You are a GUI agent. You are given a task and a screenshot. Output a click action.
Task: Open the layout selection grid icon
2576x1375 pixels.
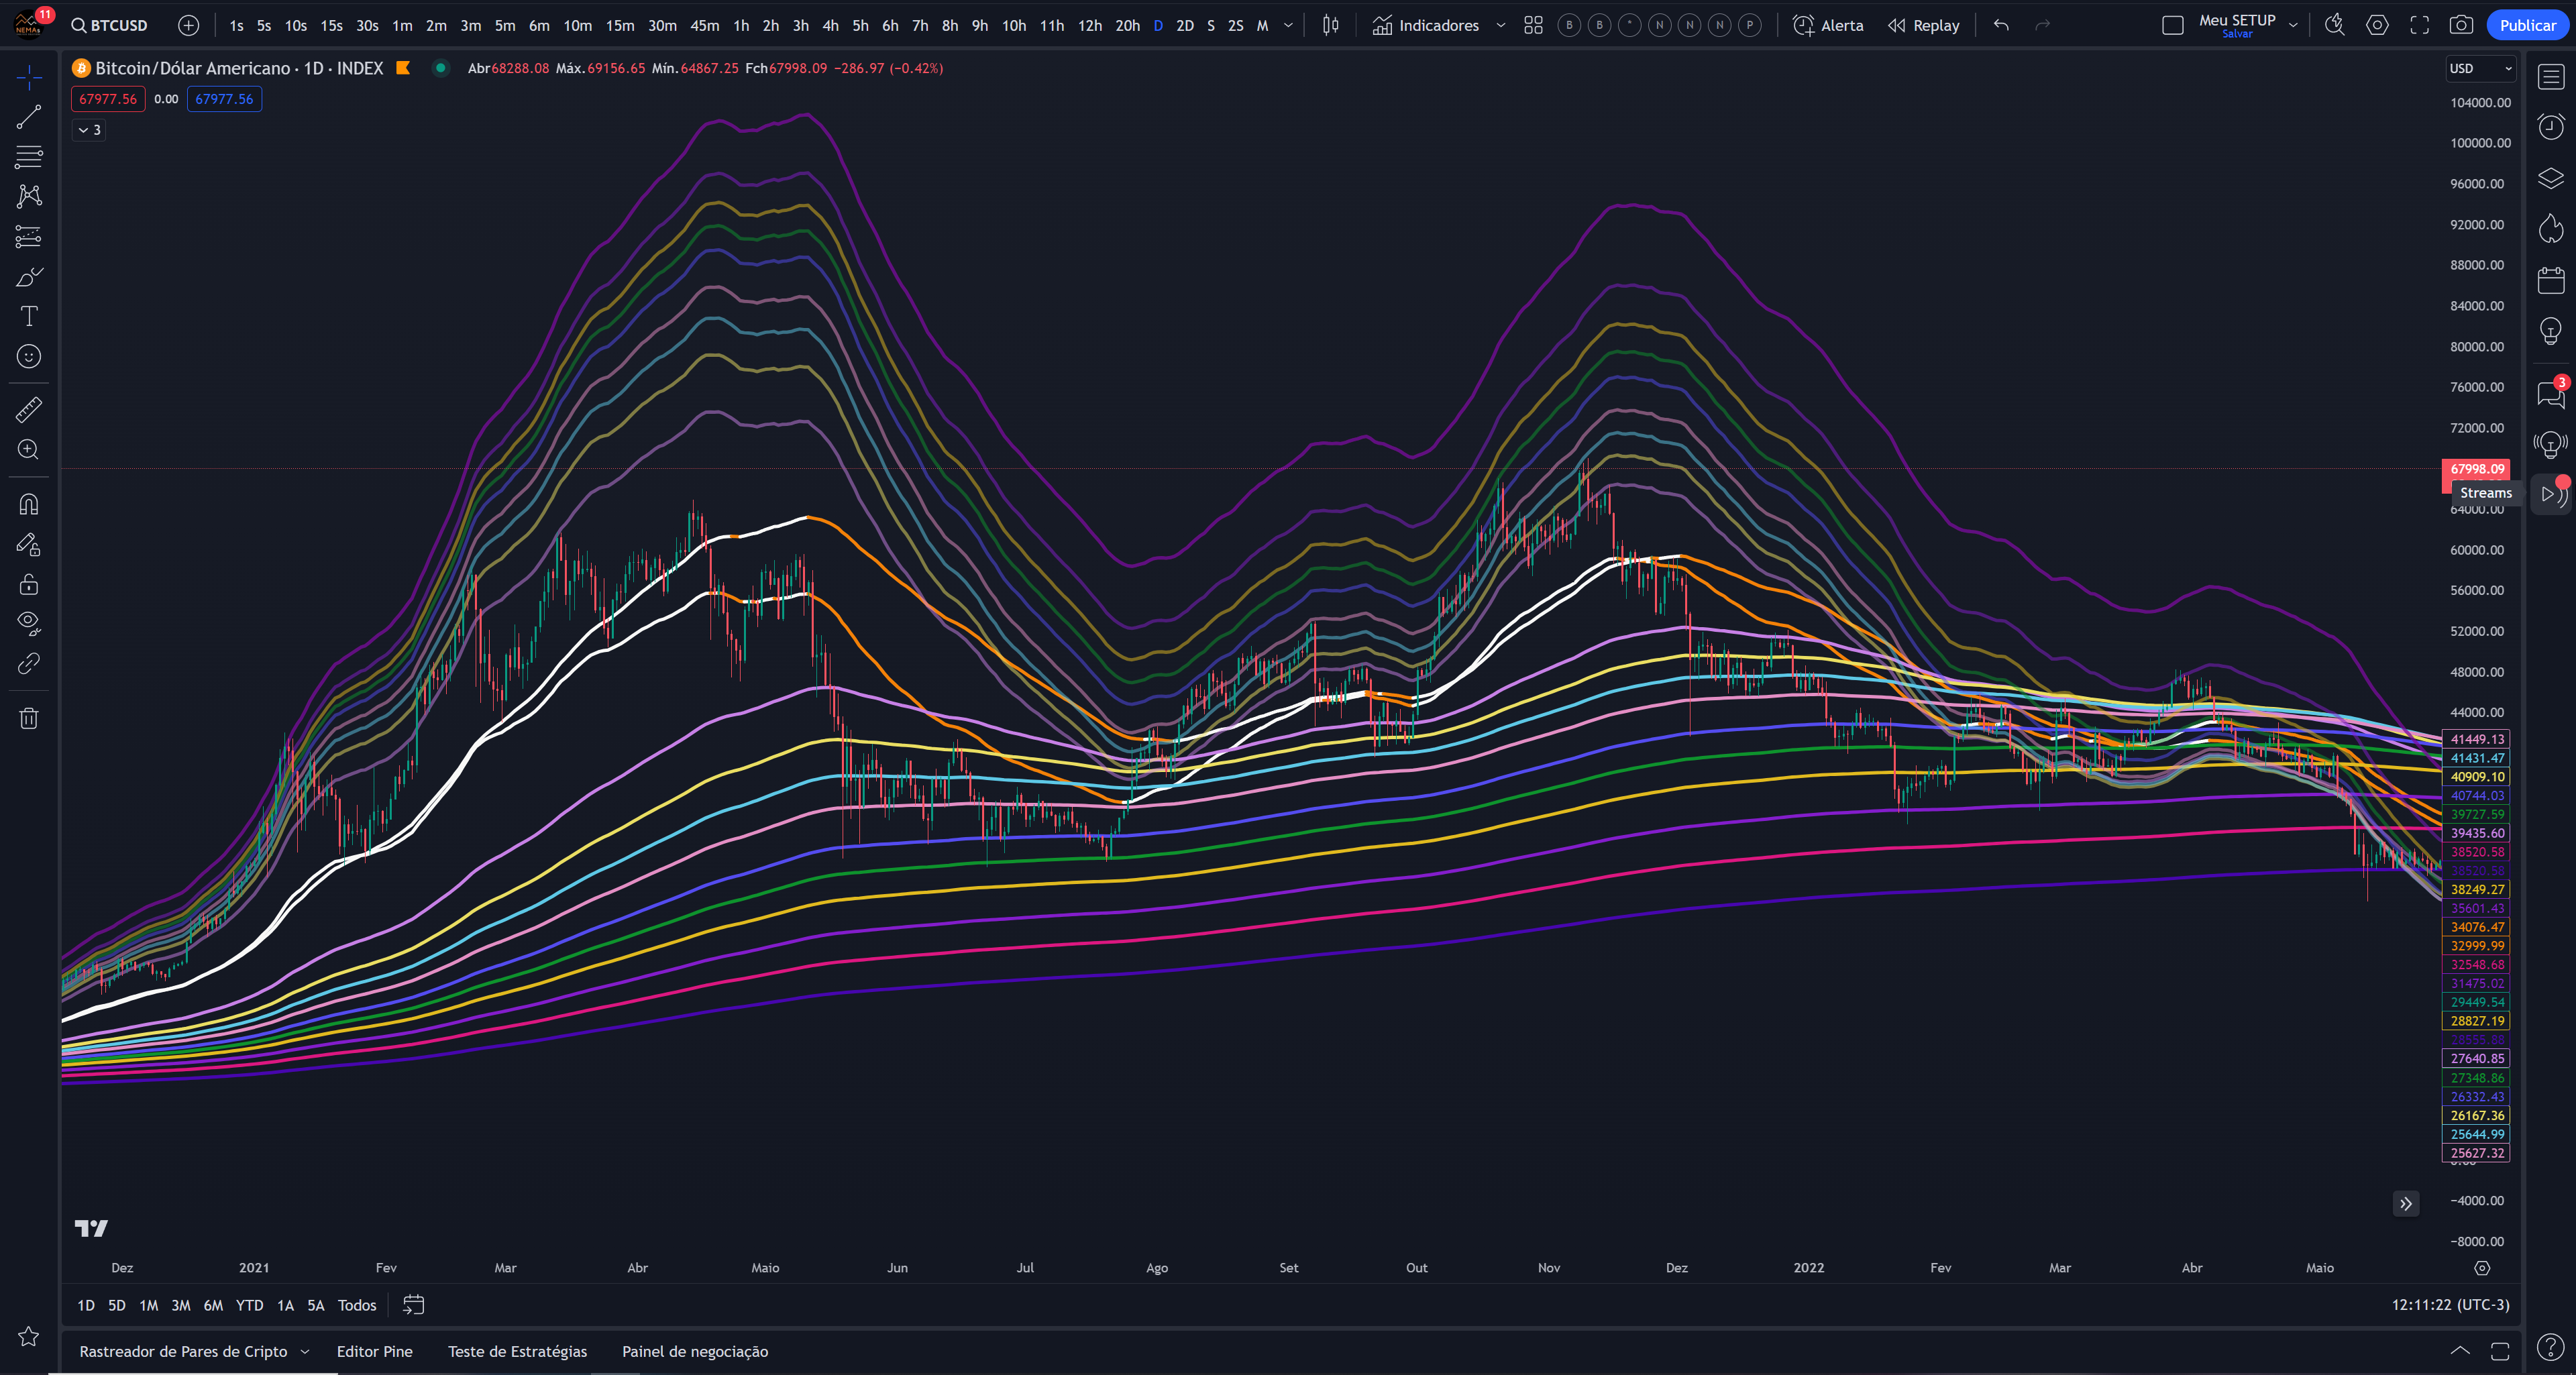click(x=1533, y=25)
